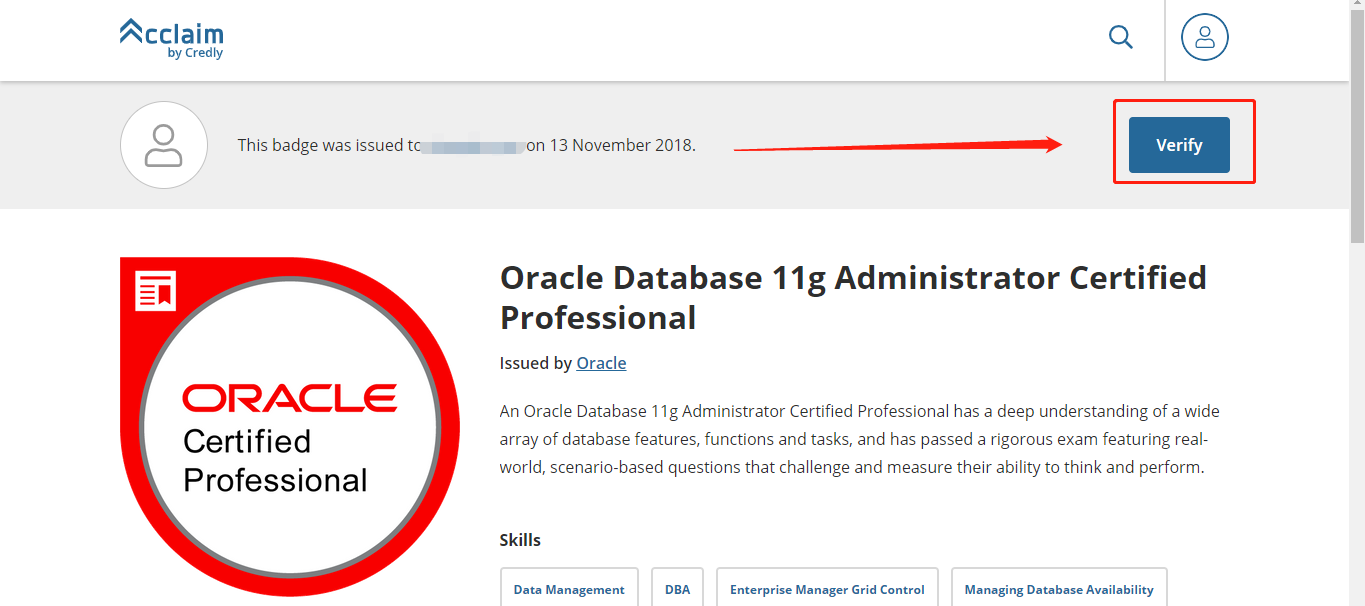Screen dimensions: 1365x606
Task: Follow the Oracle issuer link
Action: [x=601, y=363]
